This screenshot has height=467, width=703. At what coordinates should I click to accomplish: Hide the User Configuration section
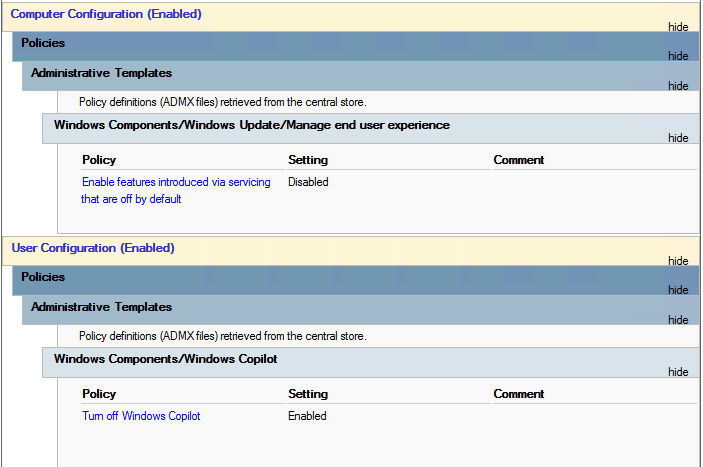[x=678, y=261]
